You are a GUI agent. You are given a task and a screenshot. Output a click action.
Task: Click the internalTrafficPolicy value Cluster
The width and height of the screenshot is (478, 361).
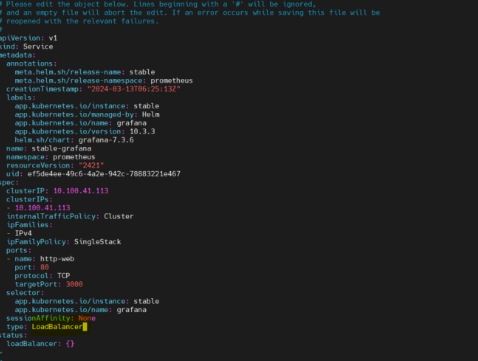pyautogui.click(x=118, y=216)
